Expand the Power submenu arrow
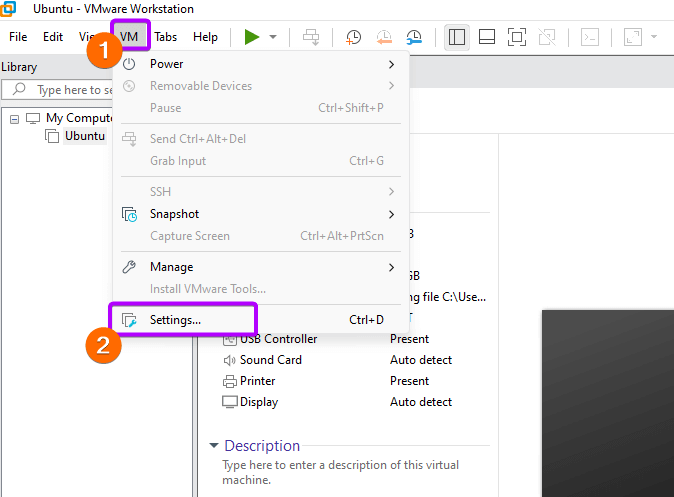The image size is (674, 497). click(x=391, y=64)
